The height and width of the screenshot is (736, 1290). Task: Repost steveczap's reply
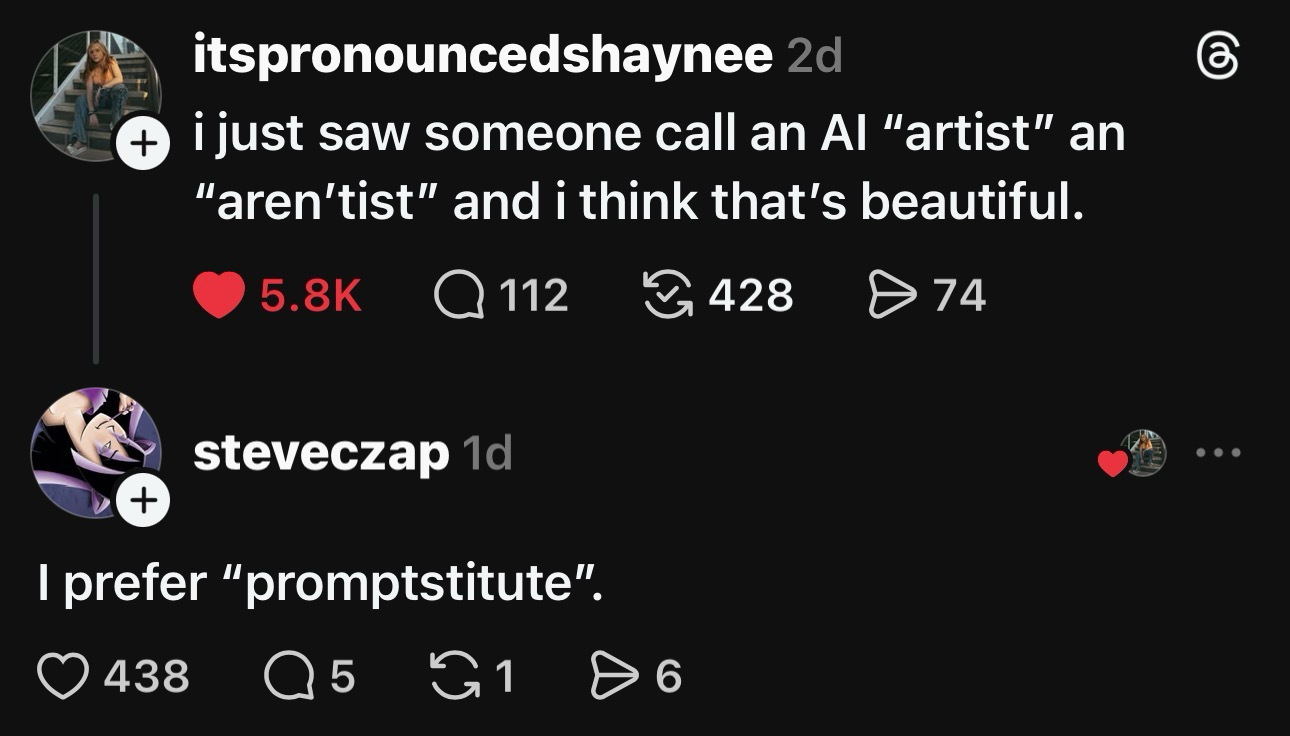coord(452,676)
